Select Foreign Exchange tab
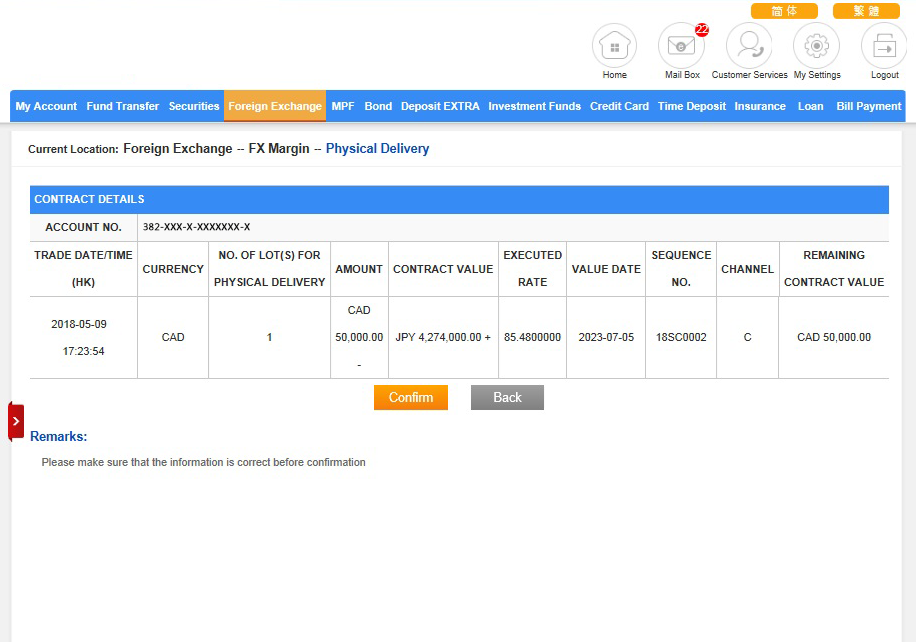 (x=275, y=106)
